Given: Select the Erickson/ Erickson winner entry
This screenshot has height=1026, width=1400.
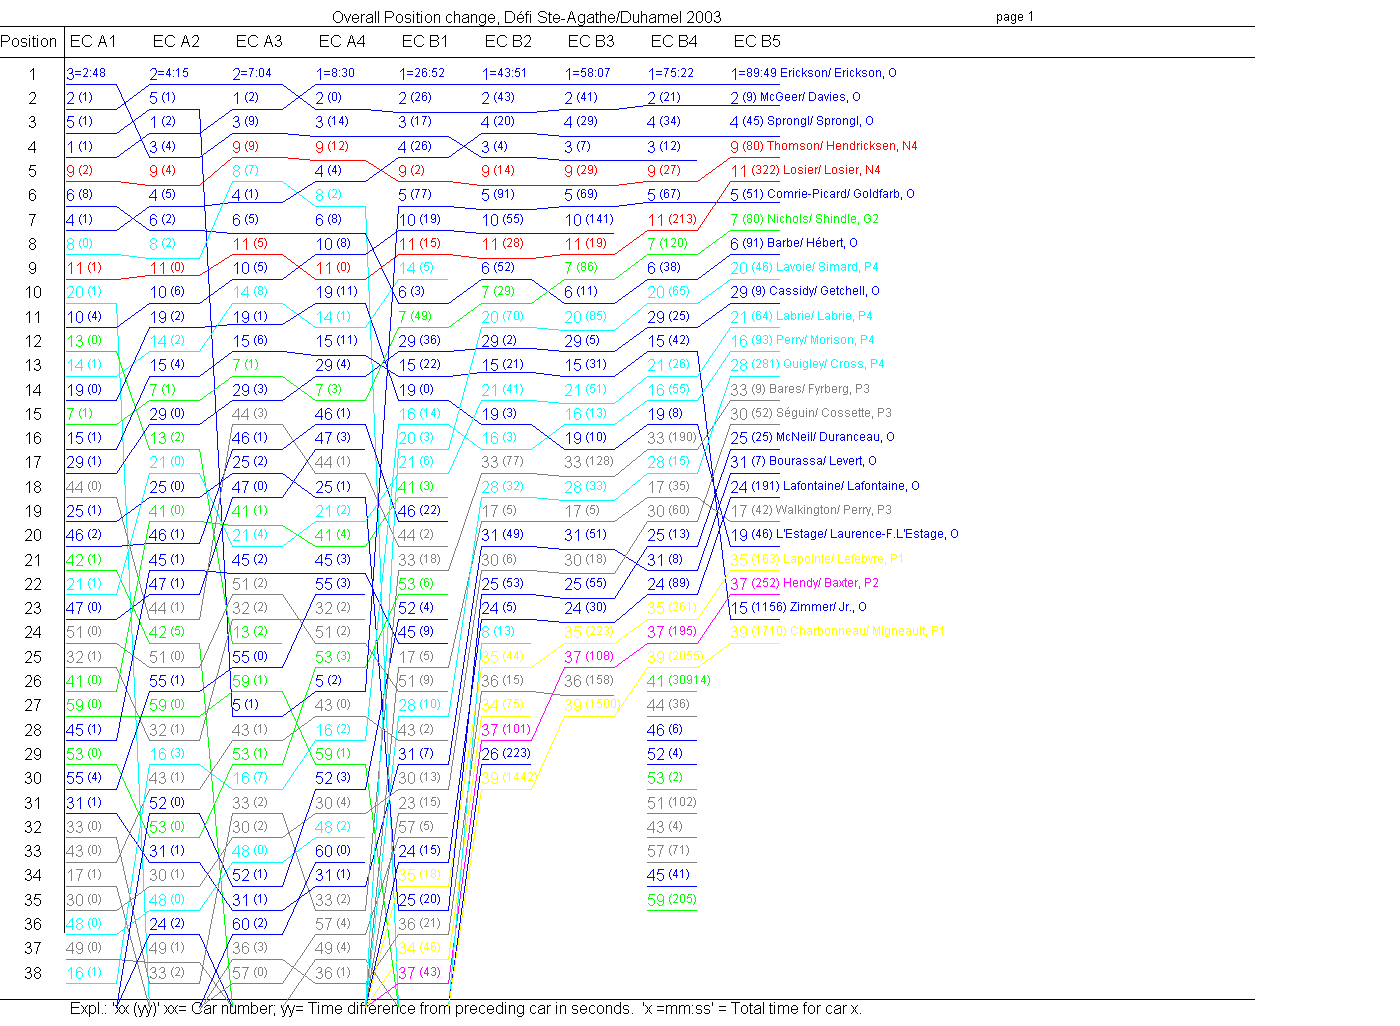Looking at the screenshot, I should [x=814, y=73].
